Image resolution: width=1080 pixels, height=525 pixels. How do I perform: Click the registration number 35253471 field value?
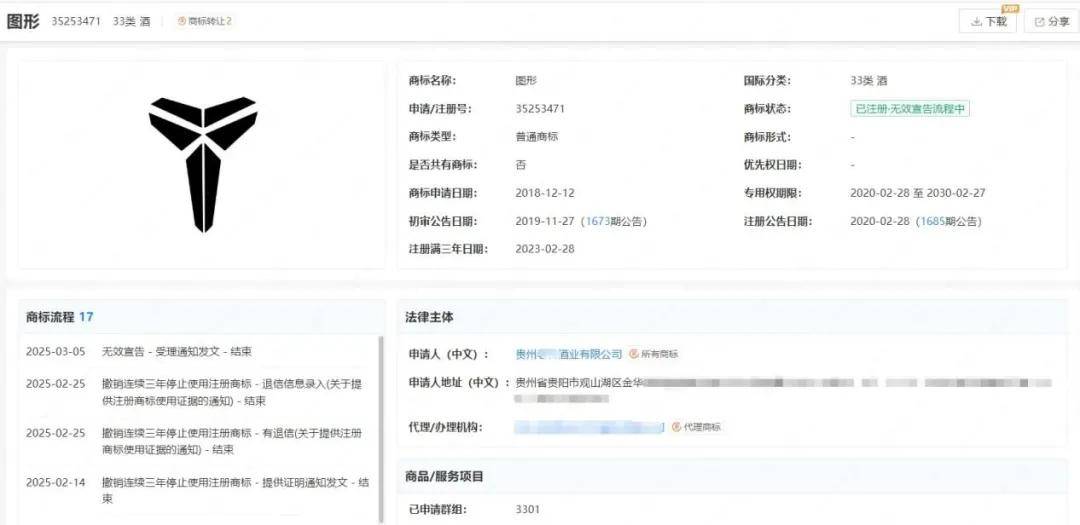point(540,109)
